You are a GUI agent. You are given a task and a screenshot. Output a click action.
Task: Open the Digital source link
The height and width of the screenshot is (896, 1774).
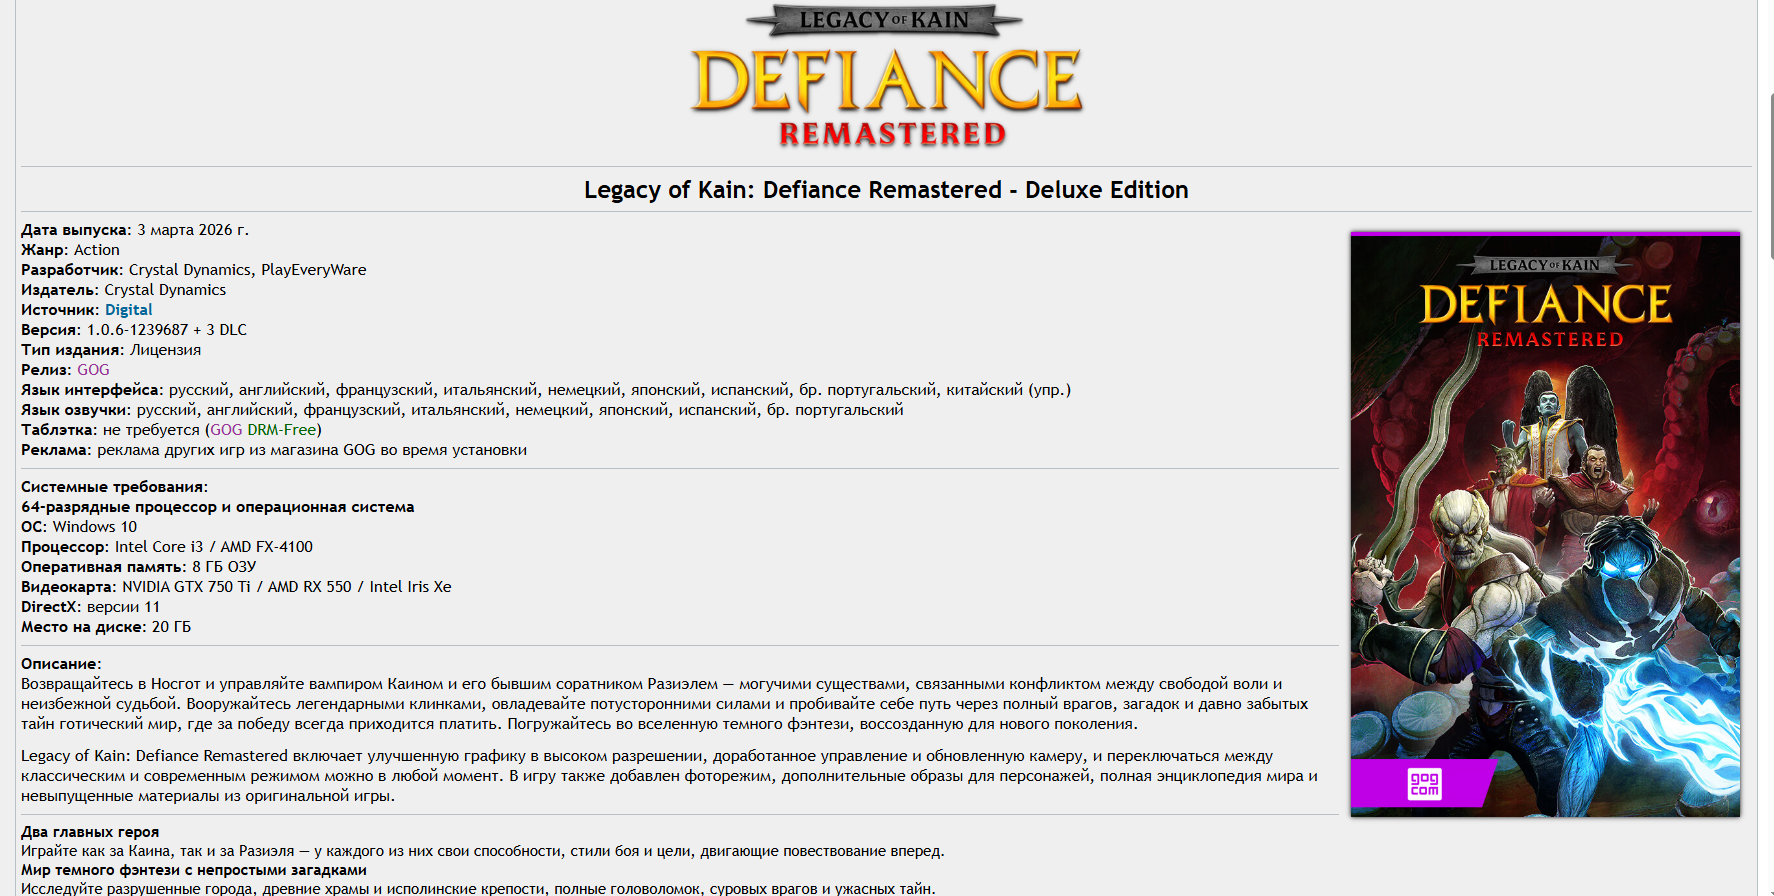click(129, 310)
